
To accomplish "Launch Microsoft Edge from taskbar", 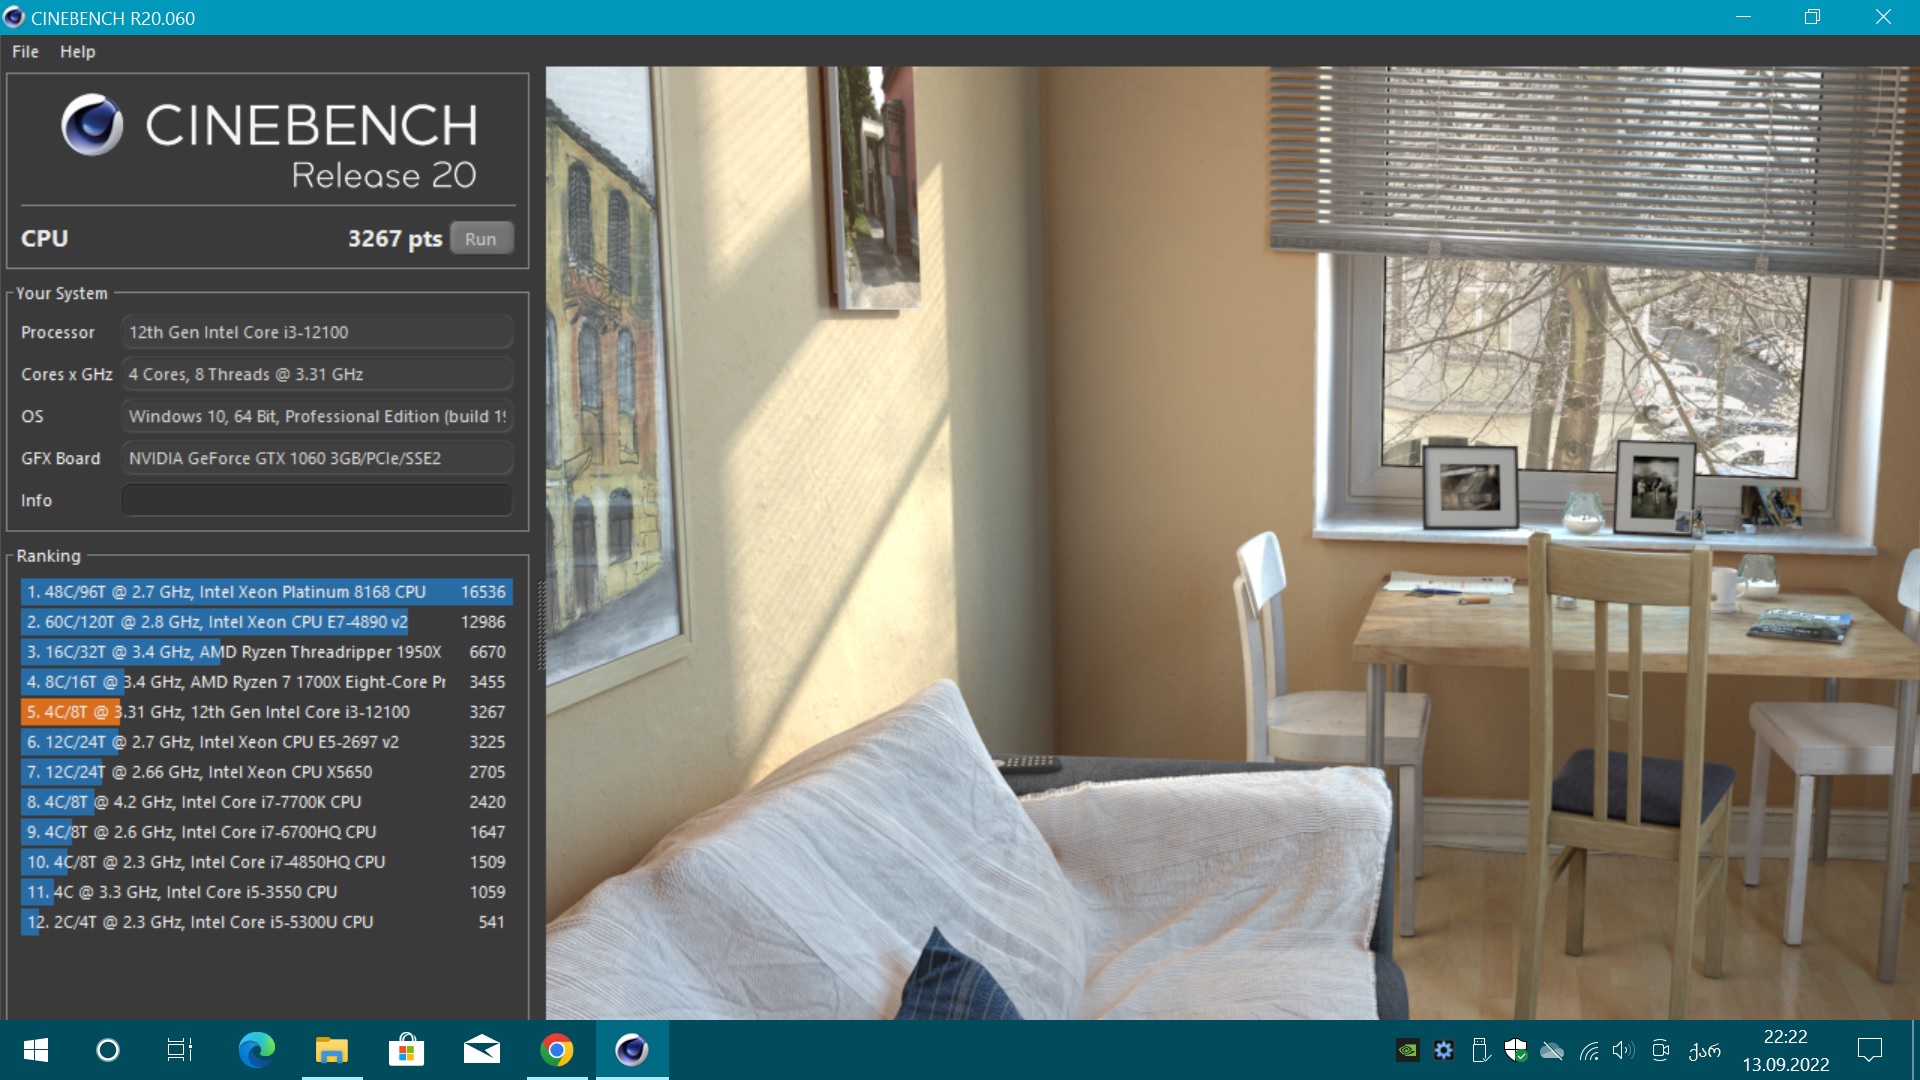I will pyautogui.click(x=256, y=1050).
